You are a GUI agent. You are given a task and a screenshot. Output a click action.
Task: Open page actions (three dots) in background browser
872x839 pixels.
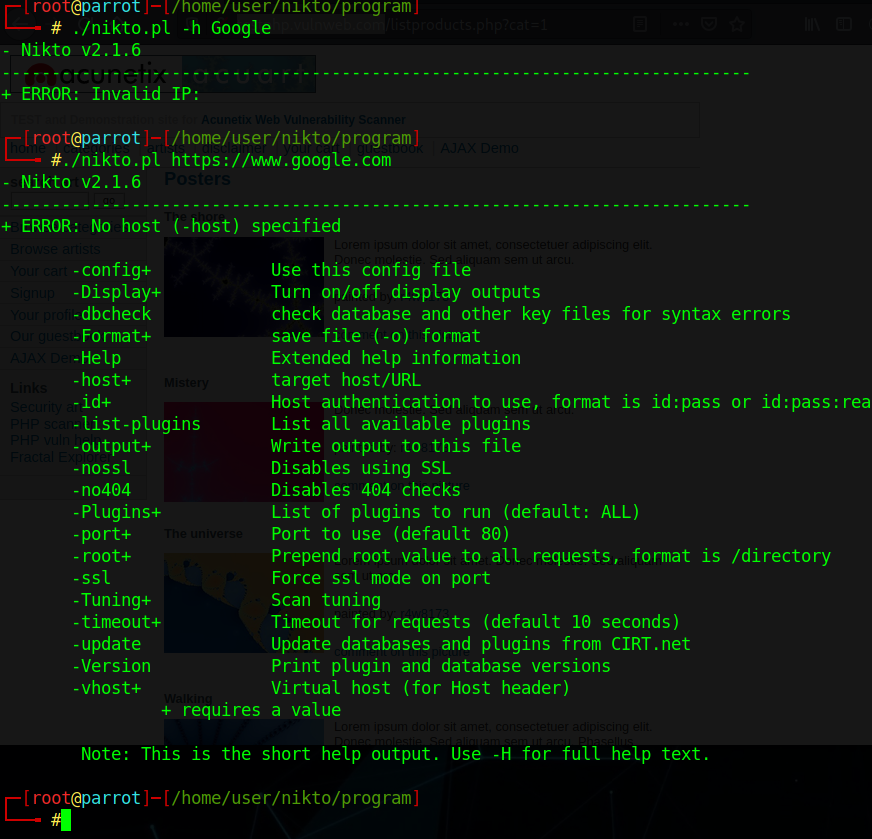681,24
